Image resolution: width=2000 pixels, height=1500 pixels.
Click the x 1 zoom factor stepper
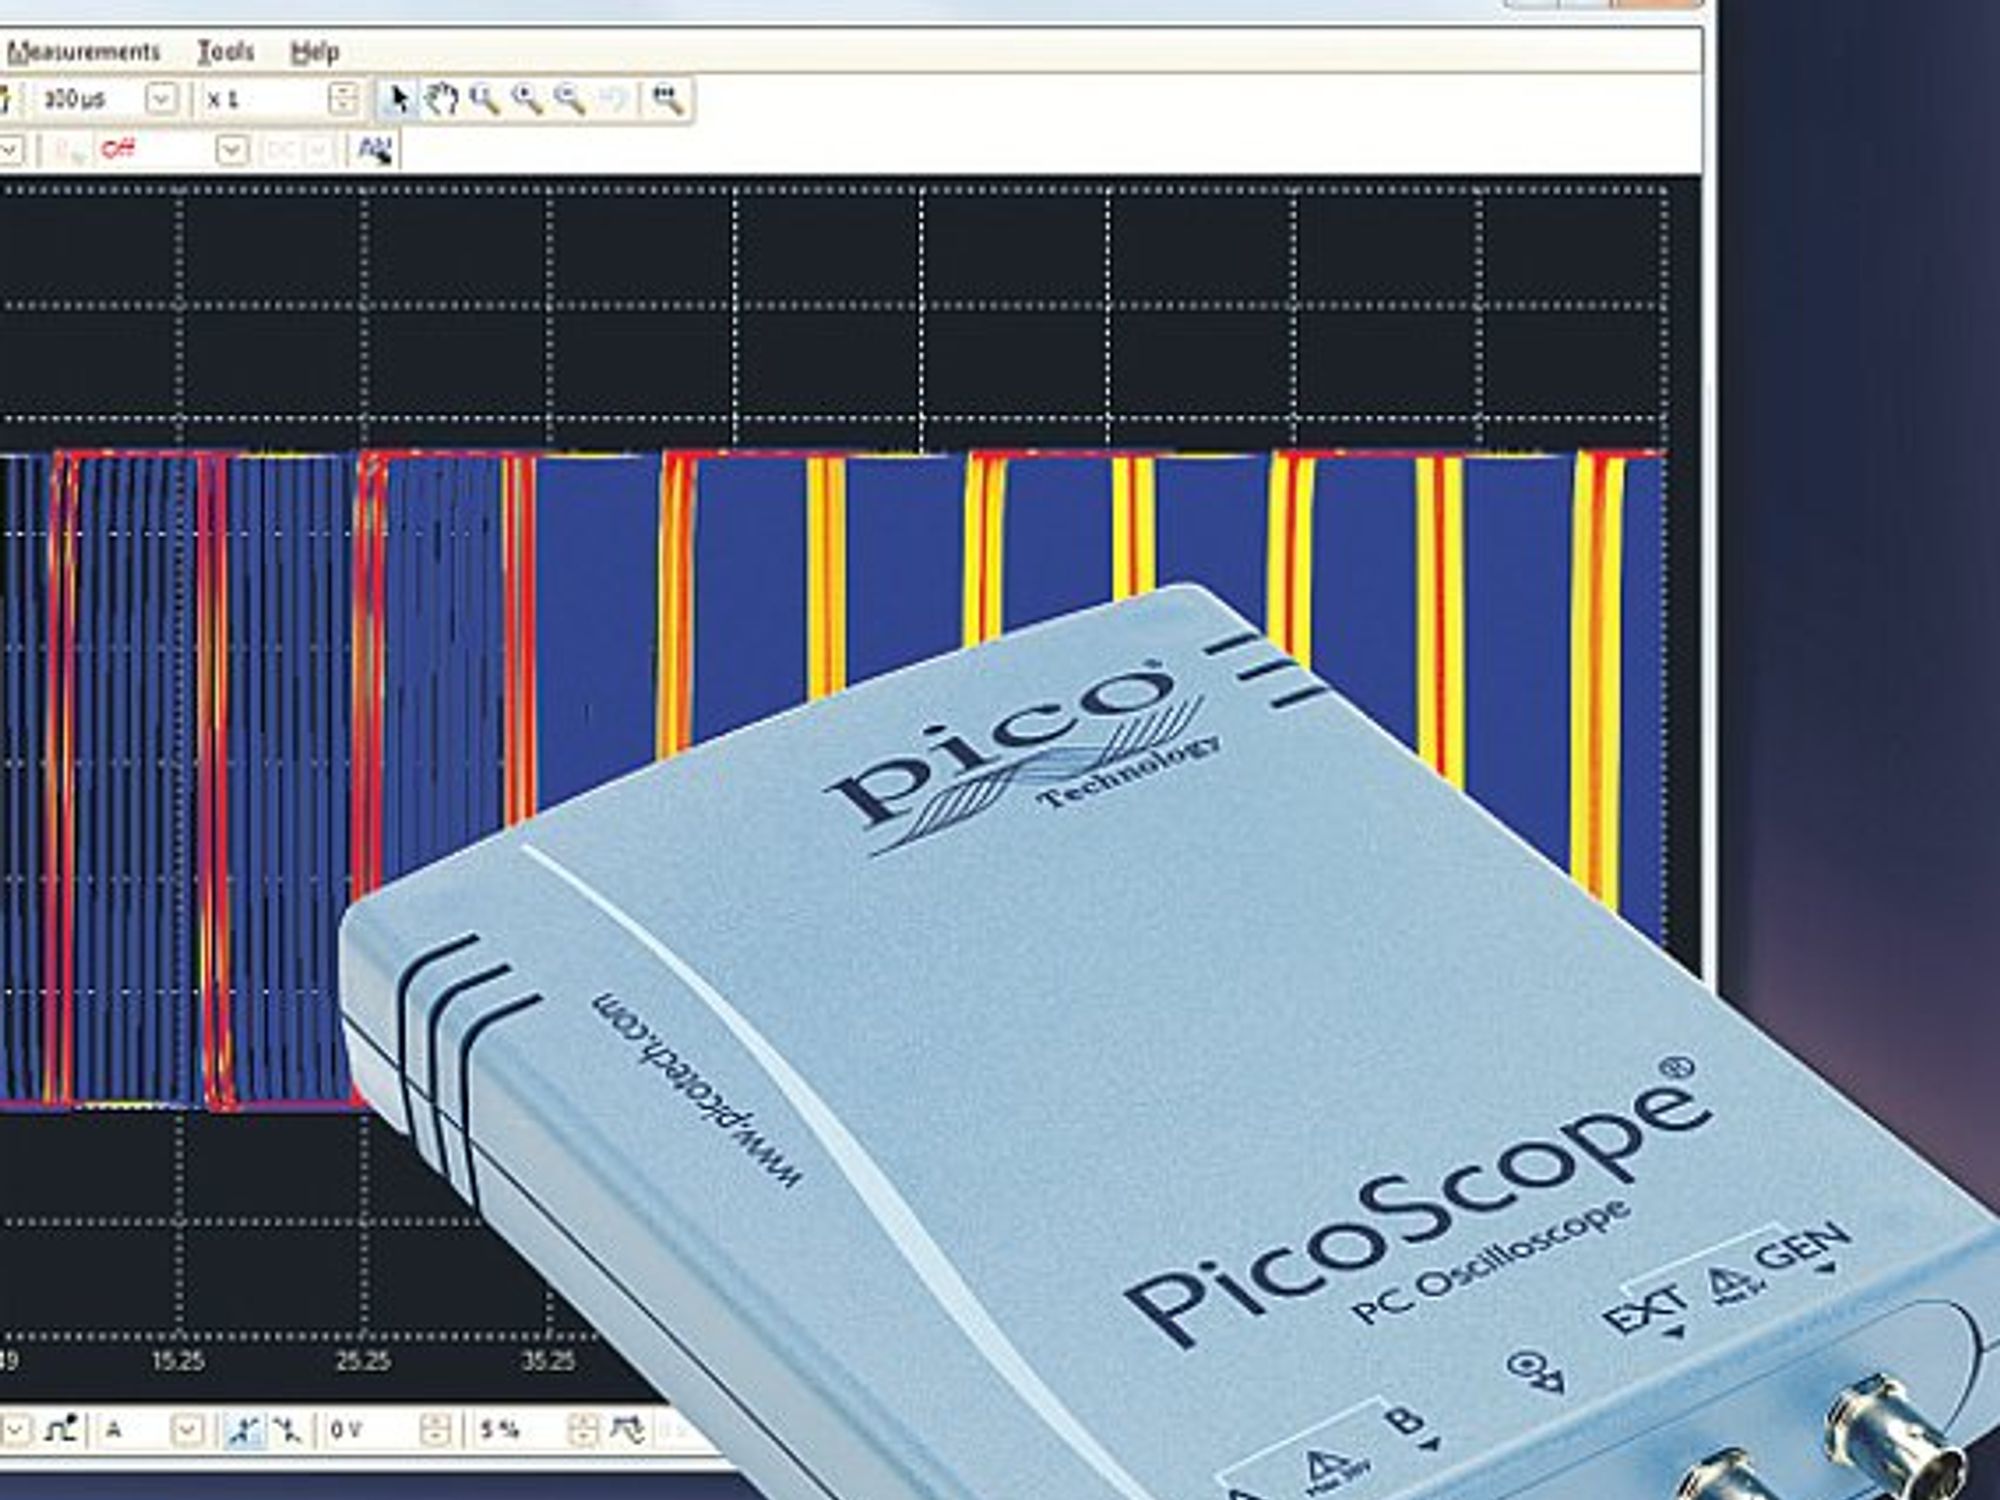343,99
